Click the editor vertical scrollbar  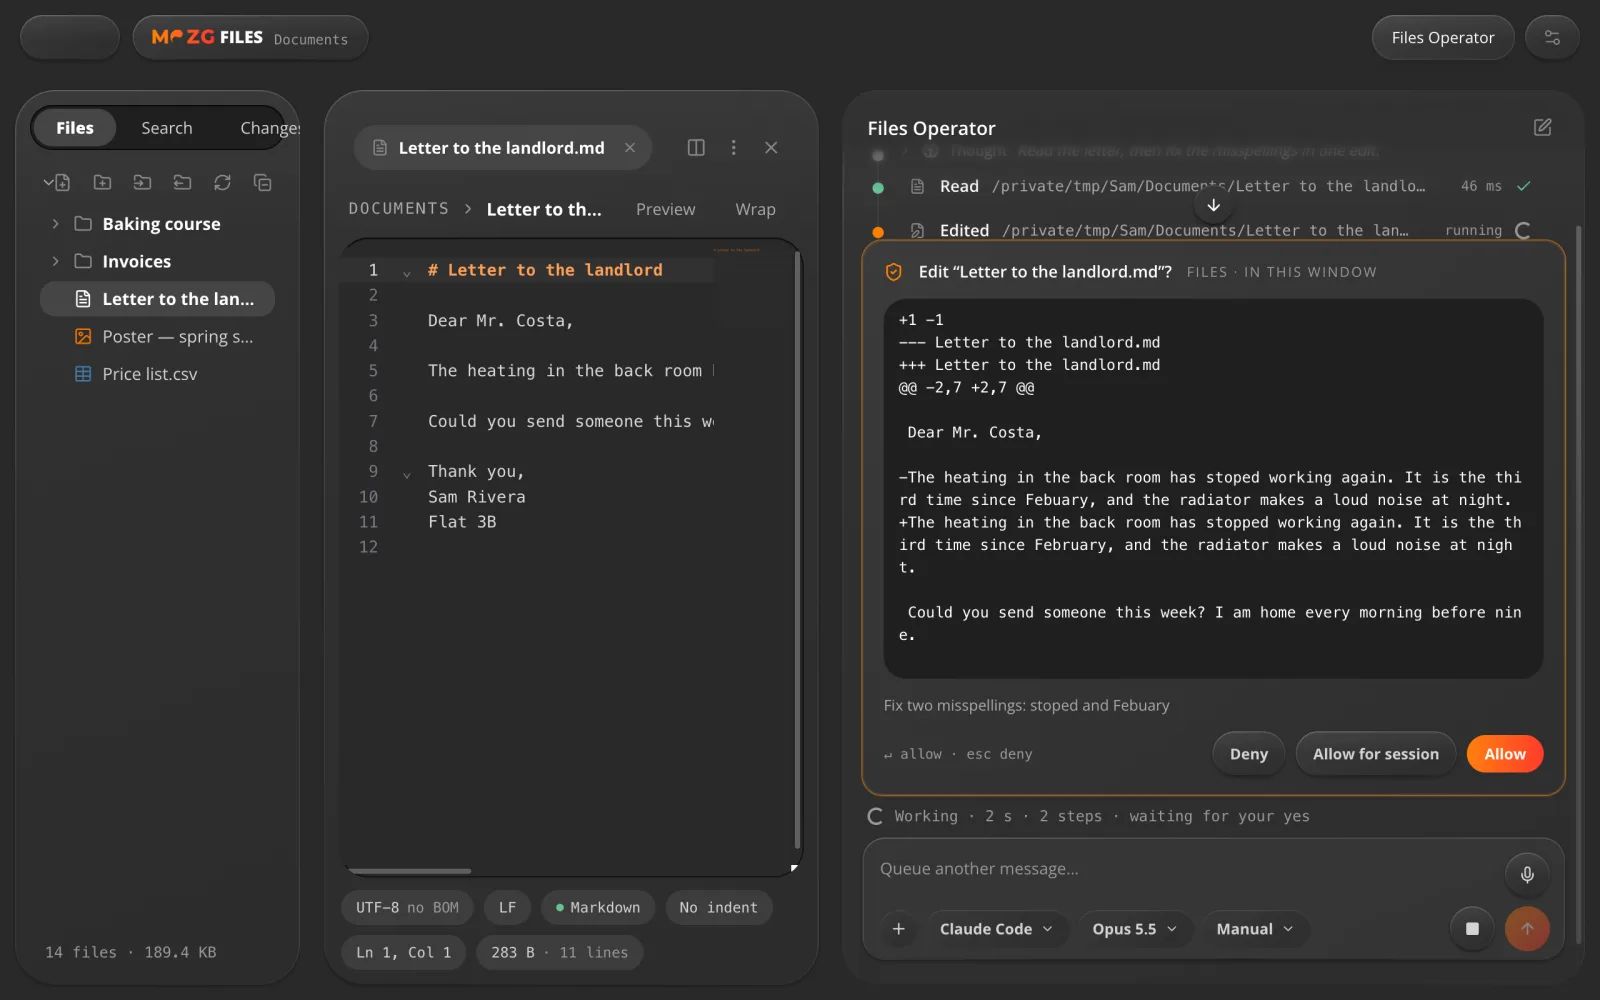coord(796,550)
